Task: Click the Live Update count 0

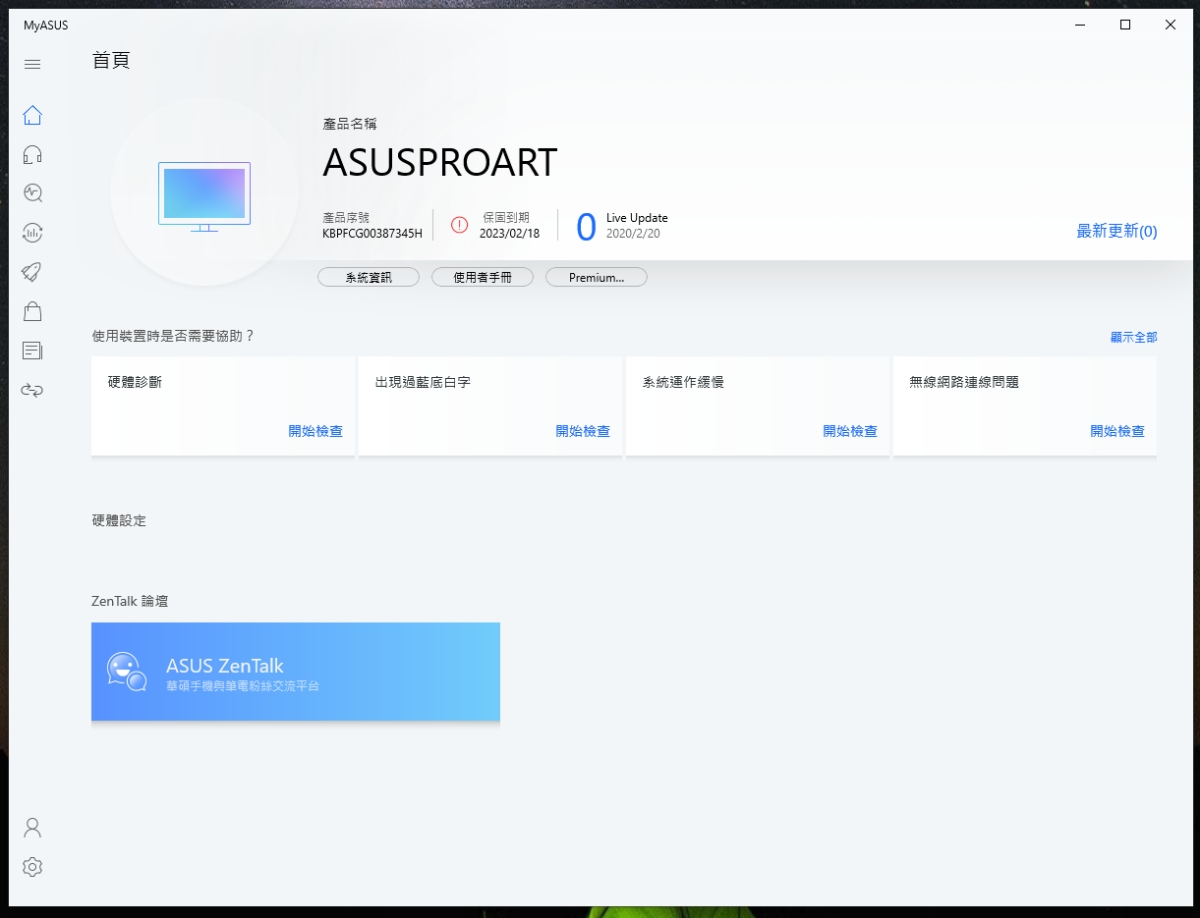Action: pos(586,227)
